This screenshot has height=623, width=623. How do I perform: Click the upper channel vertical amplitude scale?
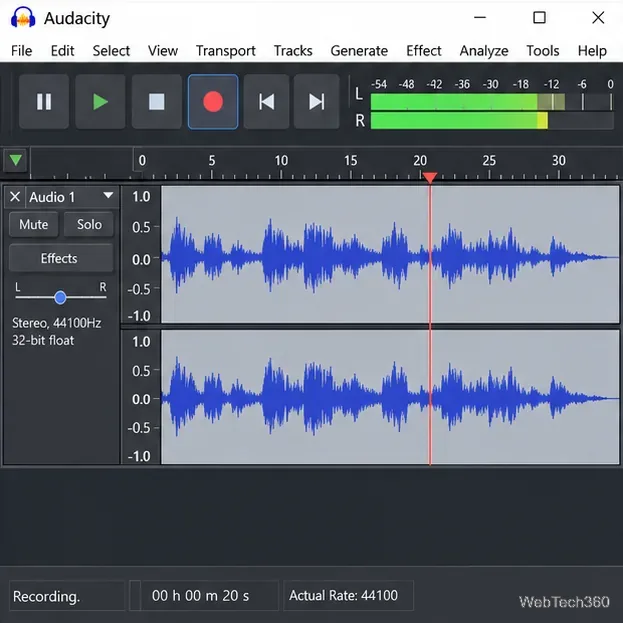(141, 255)
